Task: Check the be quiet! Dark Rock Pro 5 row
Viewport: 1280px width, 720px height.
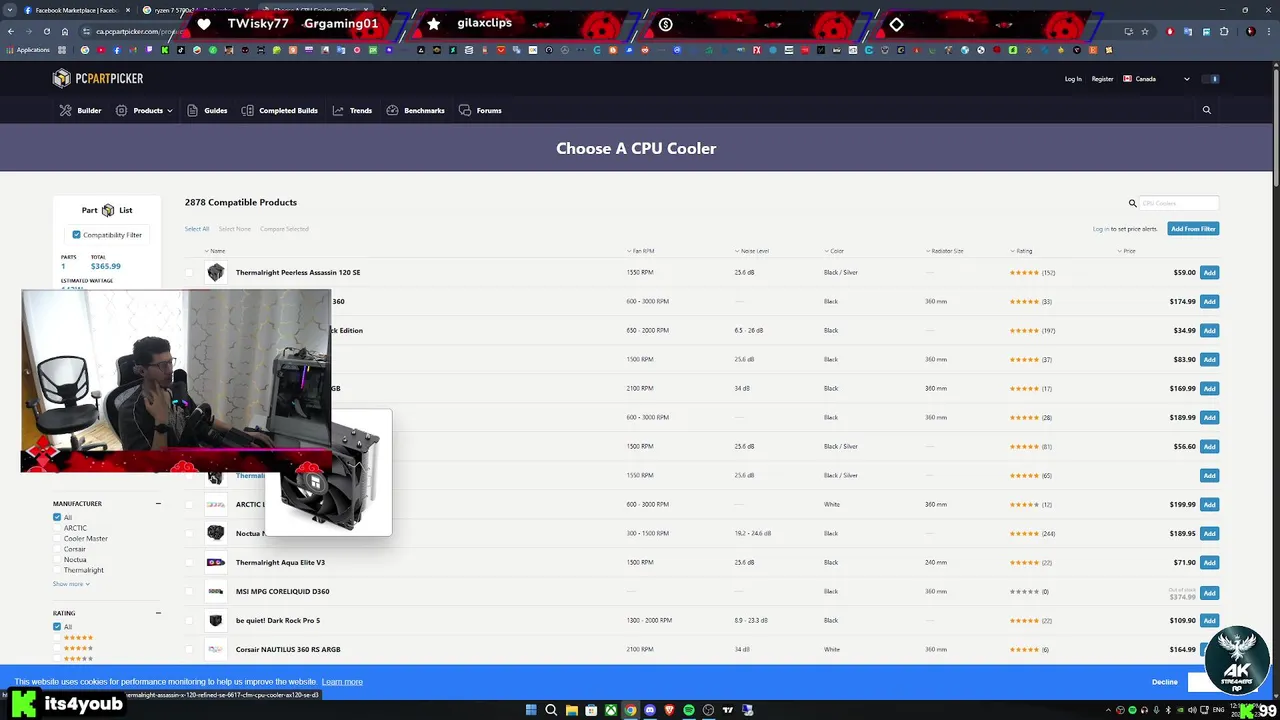Action: pos(189,621)
